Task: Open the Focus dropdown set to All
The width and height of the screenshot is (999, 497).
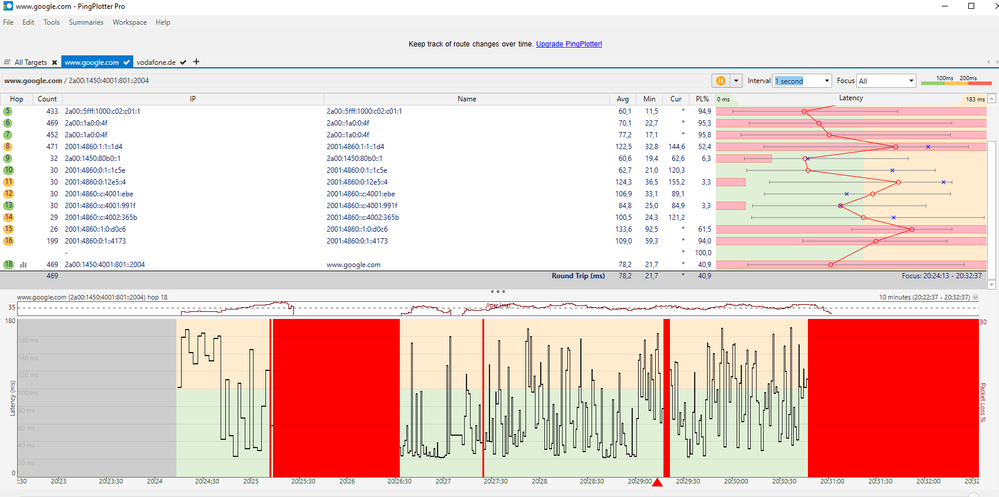Action: coord(886,81)
